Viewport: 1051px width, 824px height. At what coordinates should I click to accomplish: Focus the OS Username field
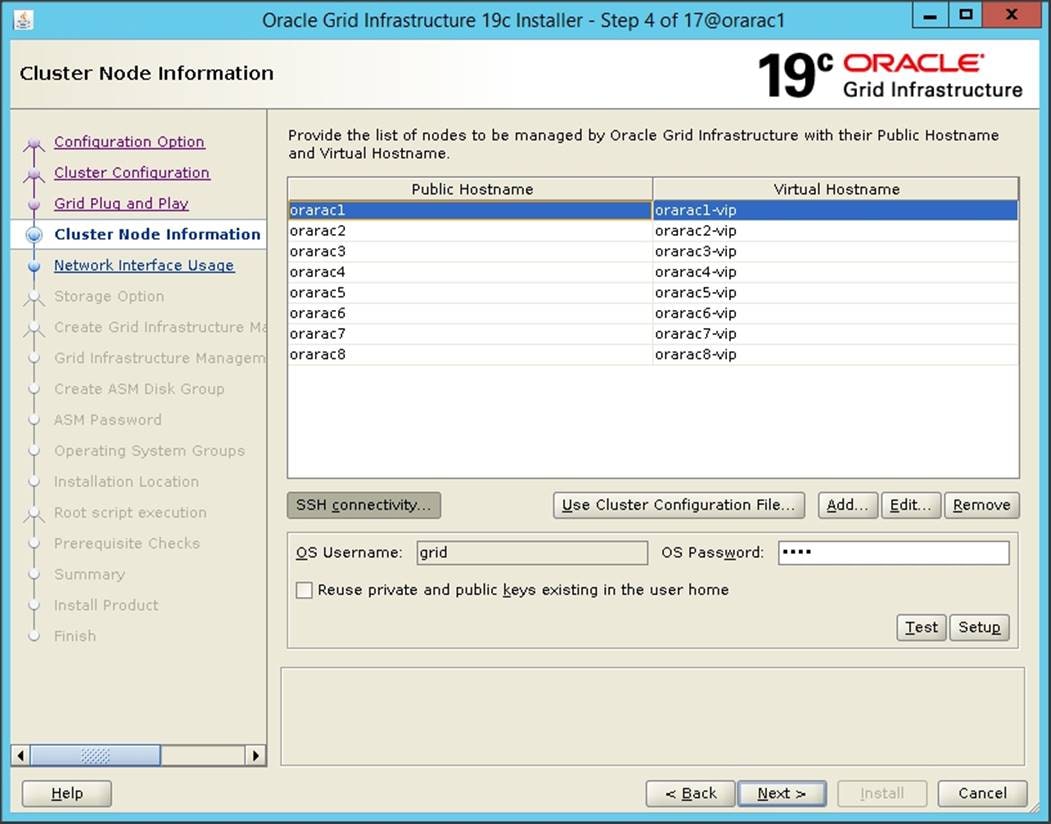[532, 553]
